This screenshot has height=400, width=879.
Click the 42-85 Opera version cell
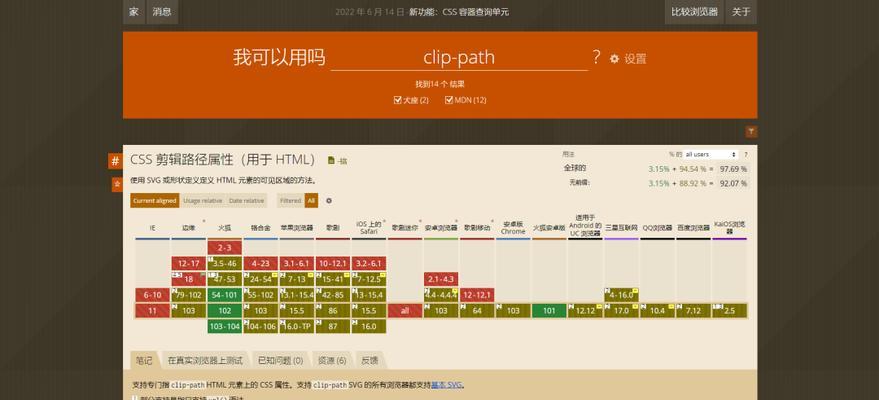point(332,295)
